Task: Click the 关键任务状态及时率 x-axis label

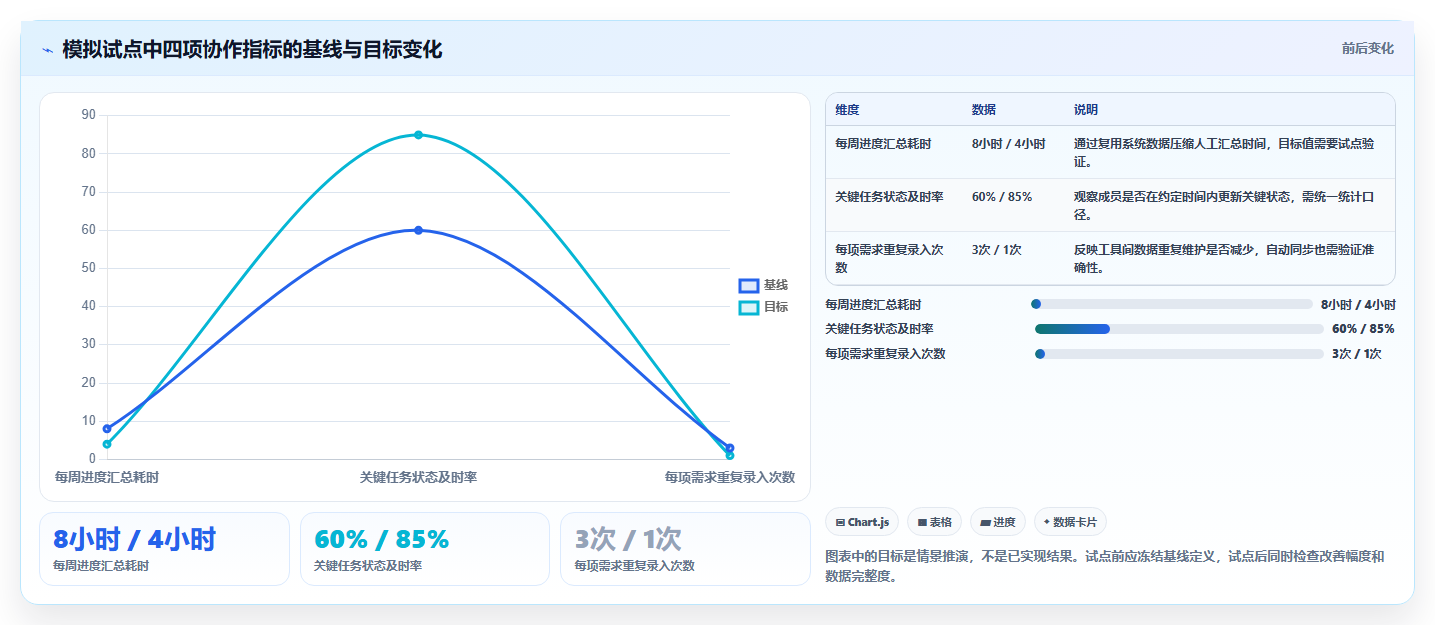Action: [418, 477]
